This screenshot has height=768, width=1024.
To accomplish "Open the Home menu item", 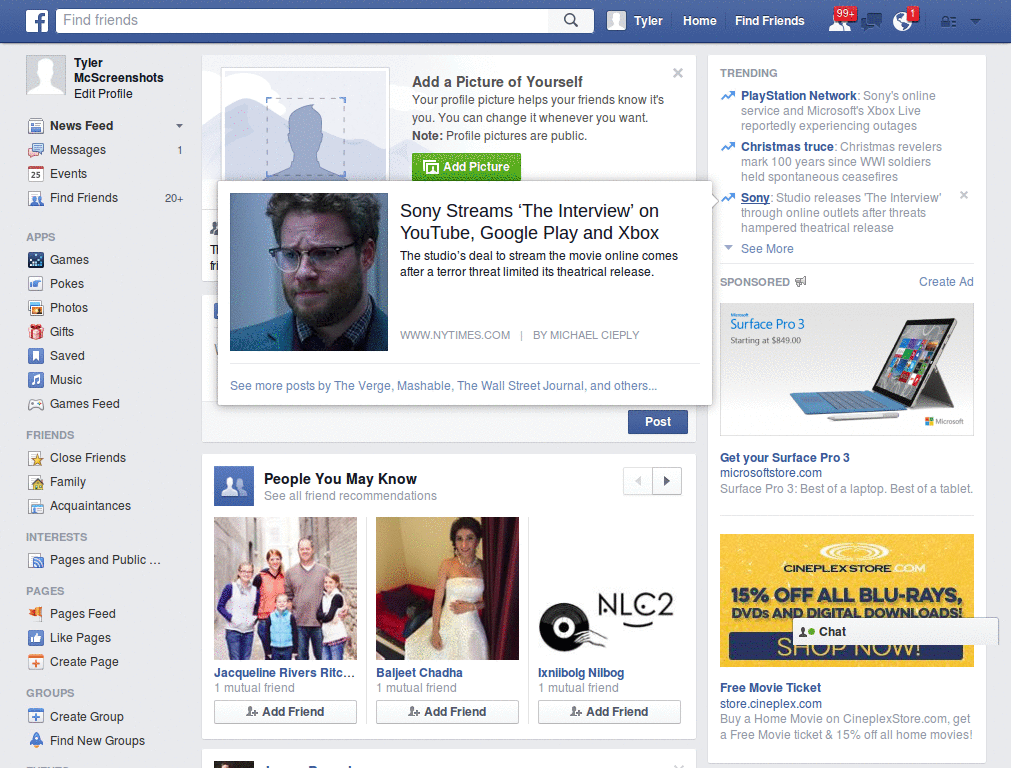I will coord(699,21).
